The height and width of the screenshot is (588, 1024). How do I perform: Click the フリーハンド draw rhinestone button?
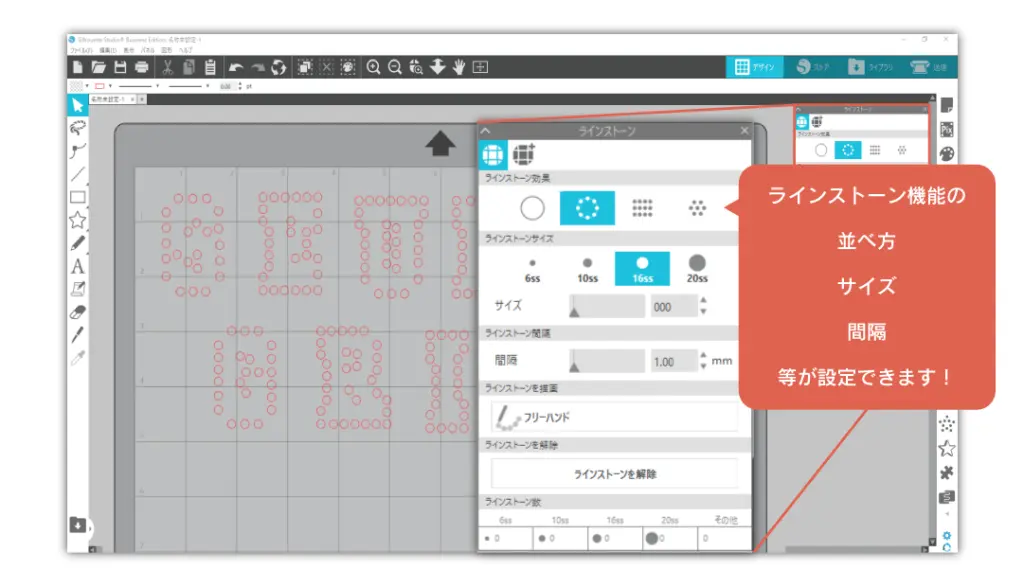[x=614, y=417]
